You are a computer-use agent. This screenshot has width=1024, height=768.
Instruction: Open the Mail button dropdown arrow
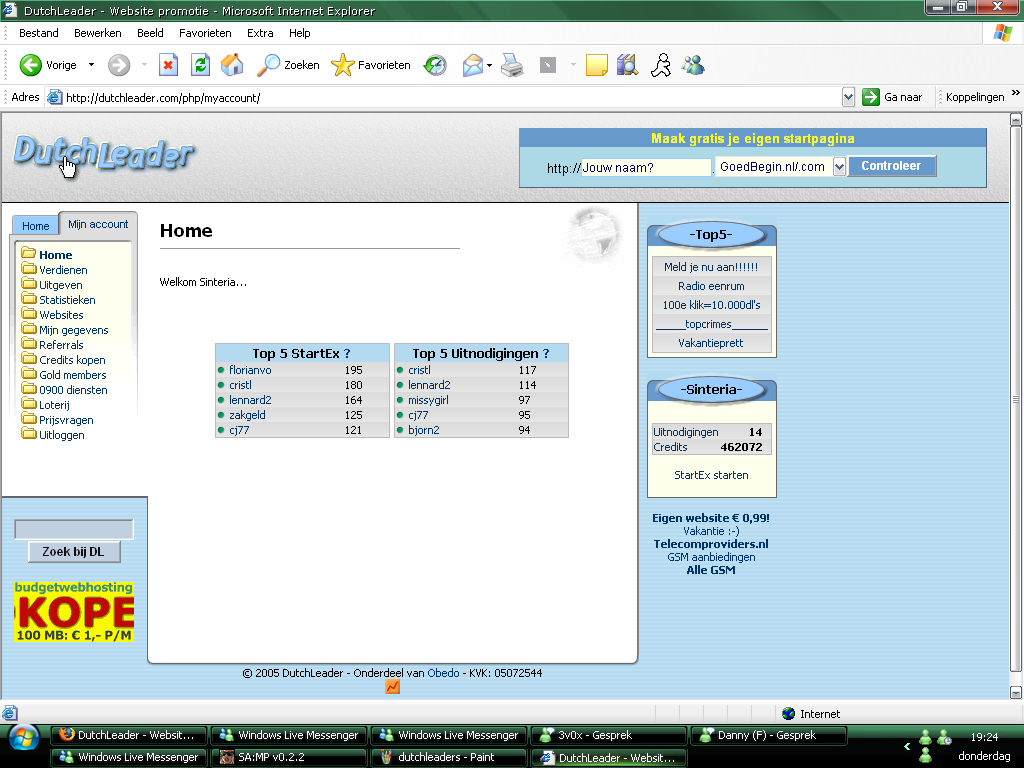click(x=489, y=65)
